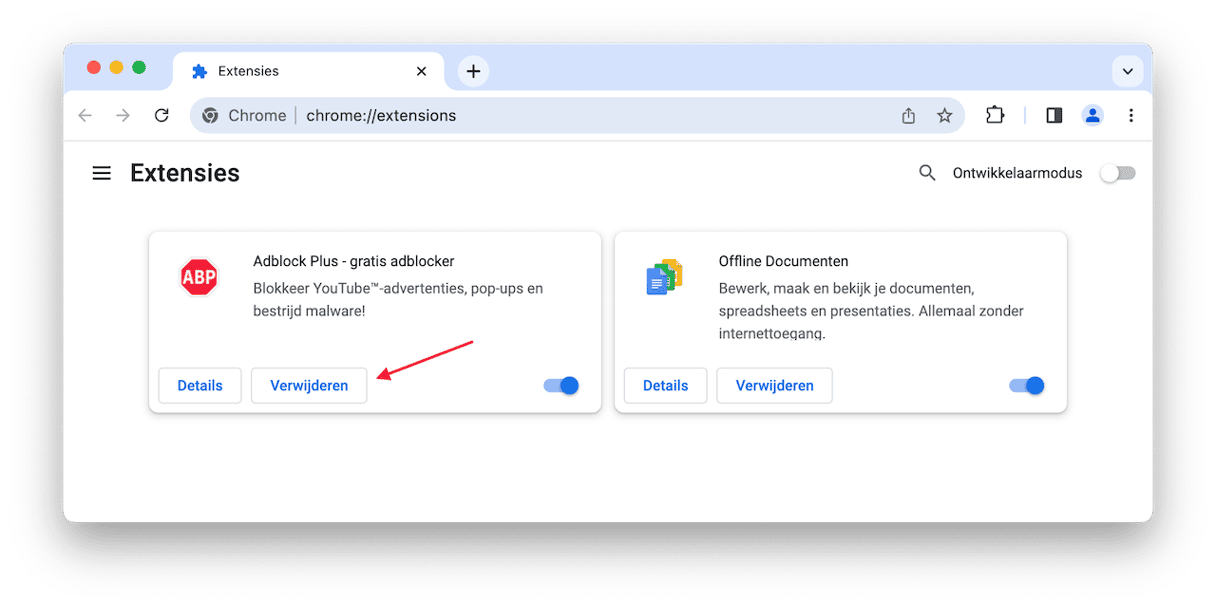
Task: Open Details for Adblock Plus
Action: [x=200, y=386]
